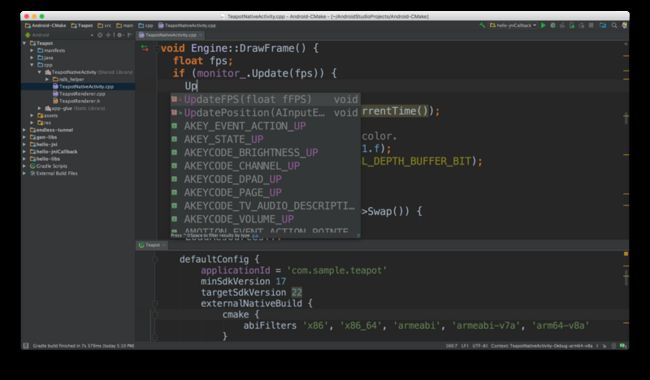Select TeapotRenderer.h in project tree
The height and width of the screenshot is (380, 650).
pyautogui.click(x=76, y=101)
